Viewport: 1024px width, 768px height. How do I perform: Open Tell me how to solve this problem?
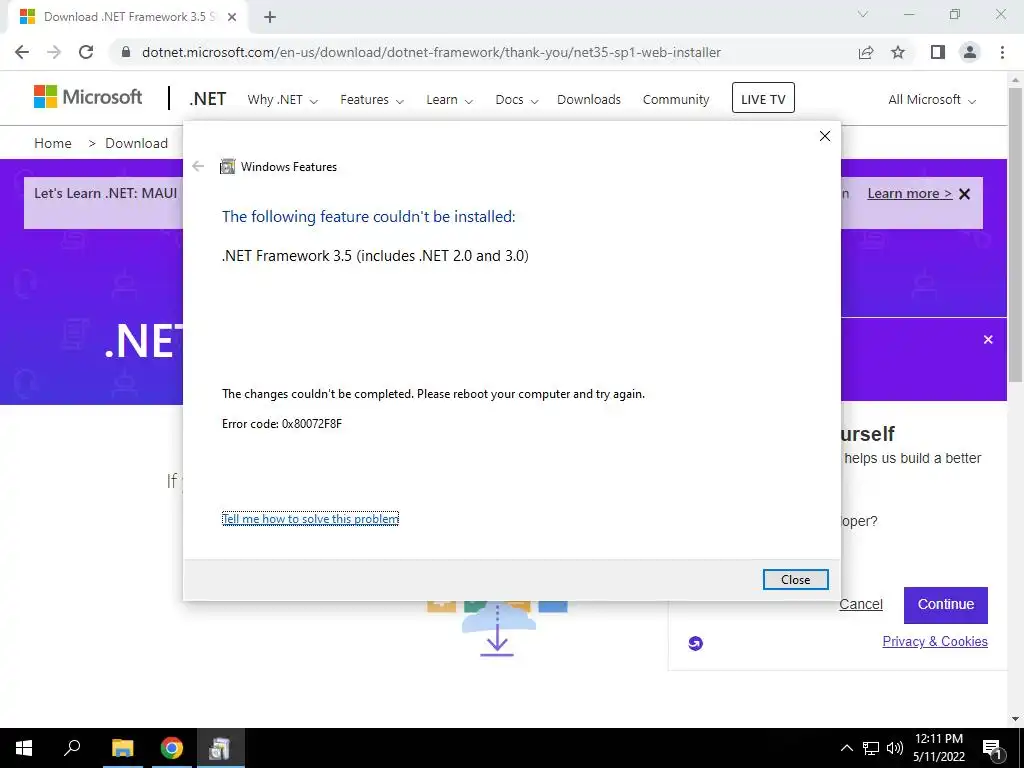coord(310,519)
